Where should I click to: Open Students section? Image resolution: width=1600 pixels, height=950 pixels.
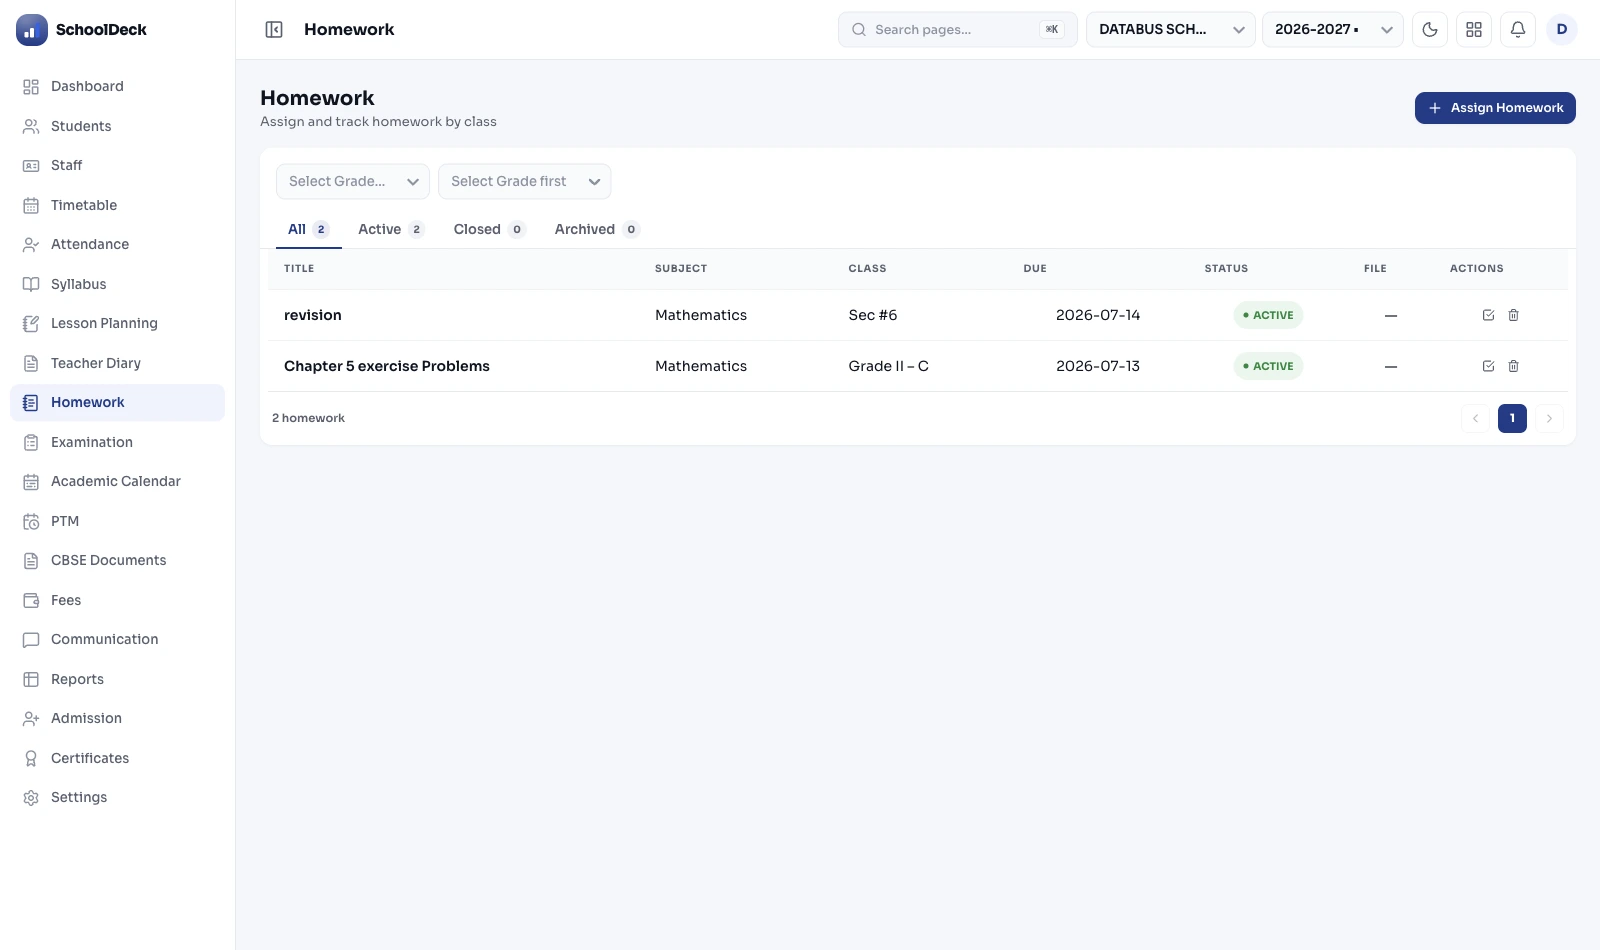click(117, 126)
